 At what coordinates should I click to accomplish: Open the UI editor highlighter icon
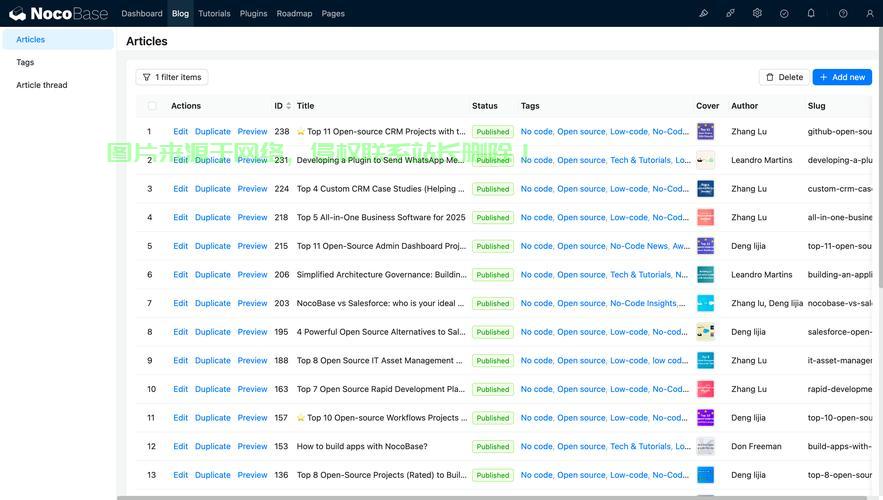click(x=703, y=14)
